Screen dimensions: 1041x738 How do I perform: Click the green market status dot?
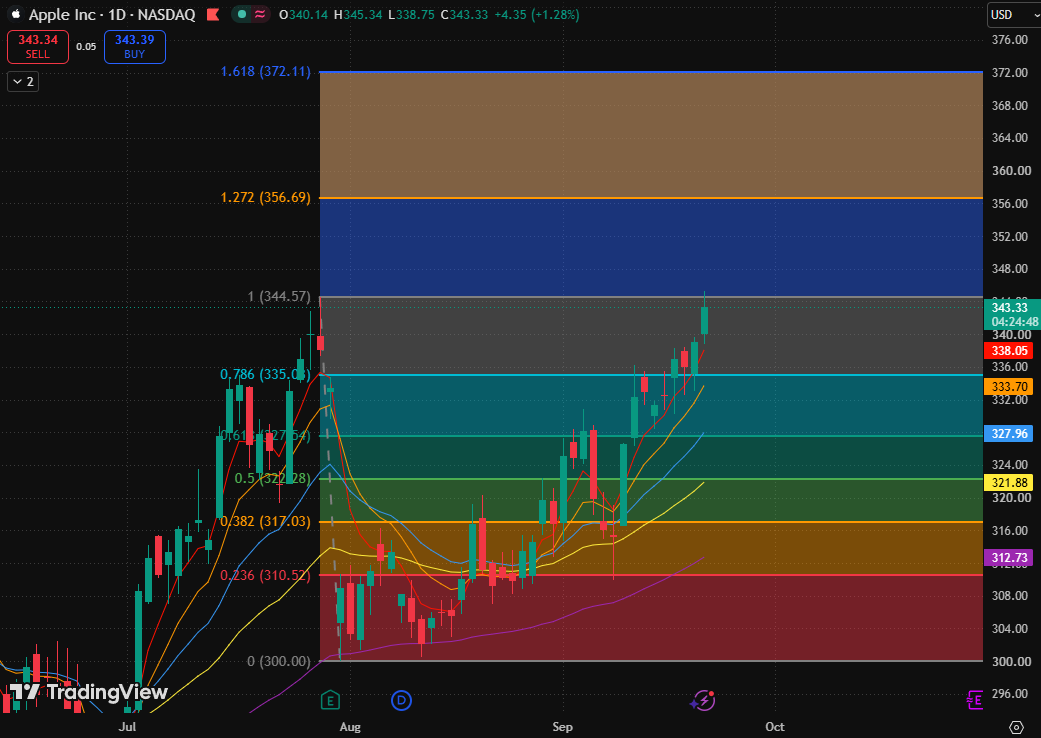coord(242,15)
